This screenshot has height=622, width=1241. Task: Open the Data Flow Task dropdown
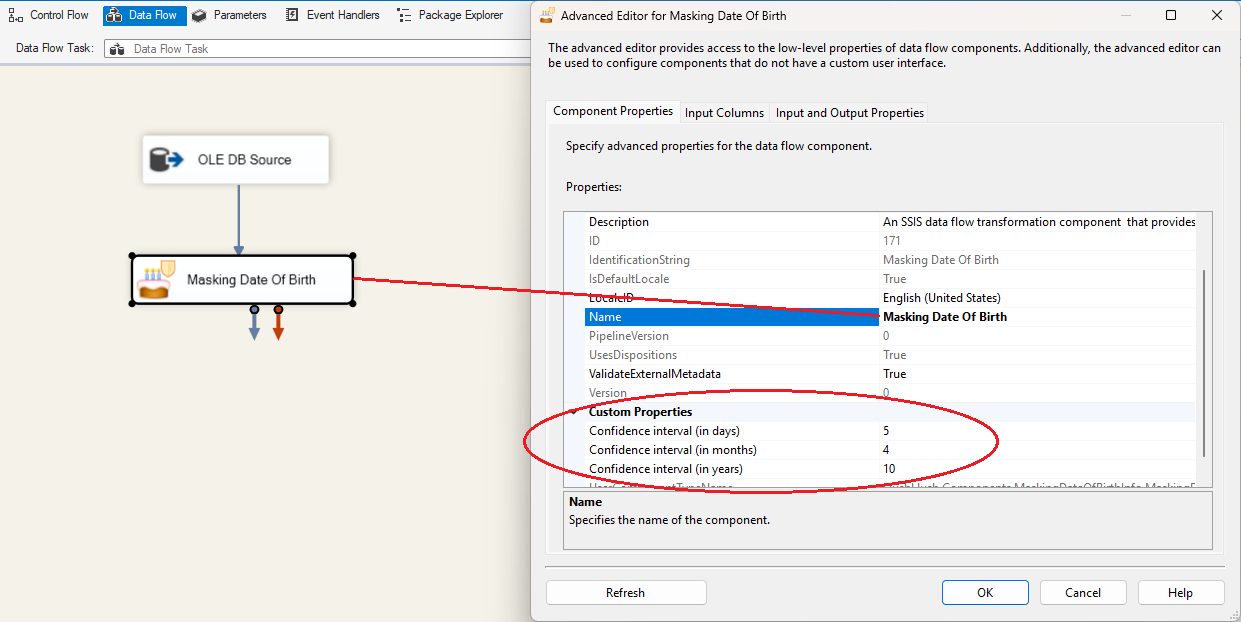tap(320, 48)
